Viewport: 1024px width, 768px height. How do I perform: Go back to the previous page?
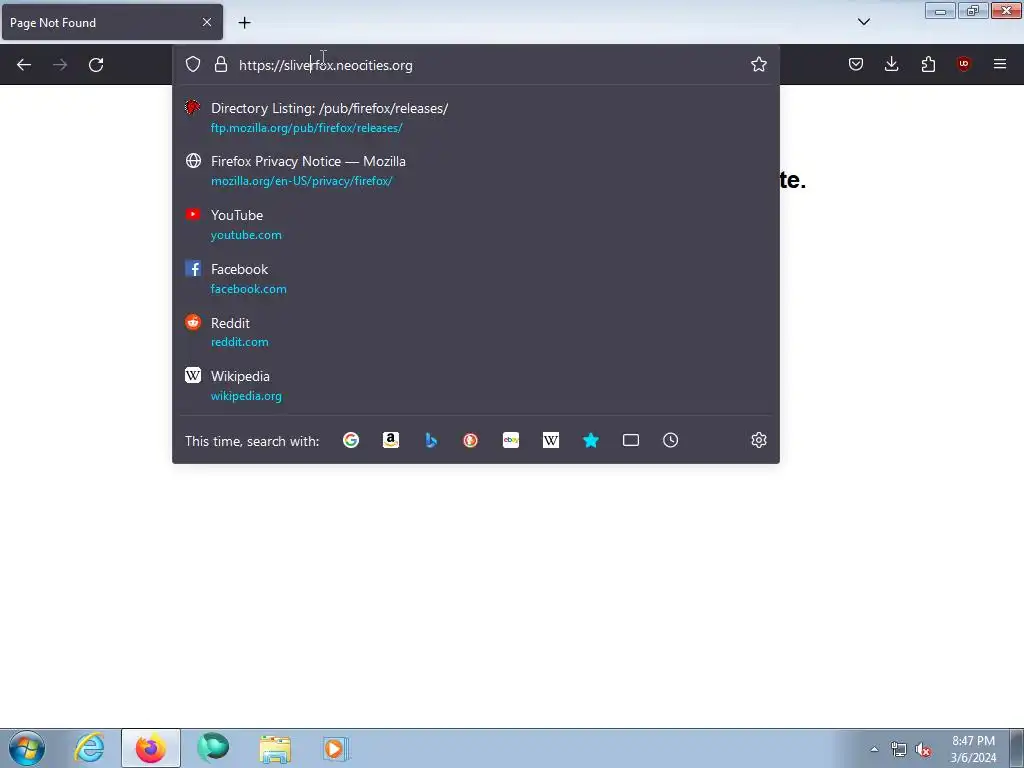point(24,65)
